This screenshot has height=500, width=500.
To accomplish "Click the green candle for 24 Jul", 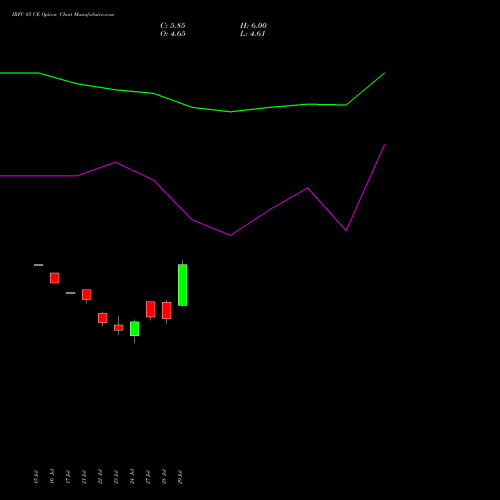I will pos(135,329).
